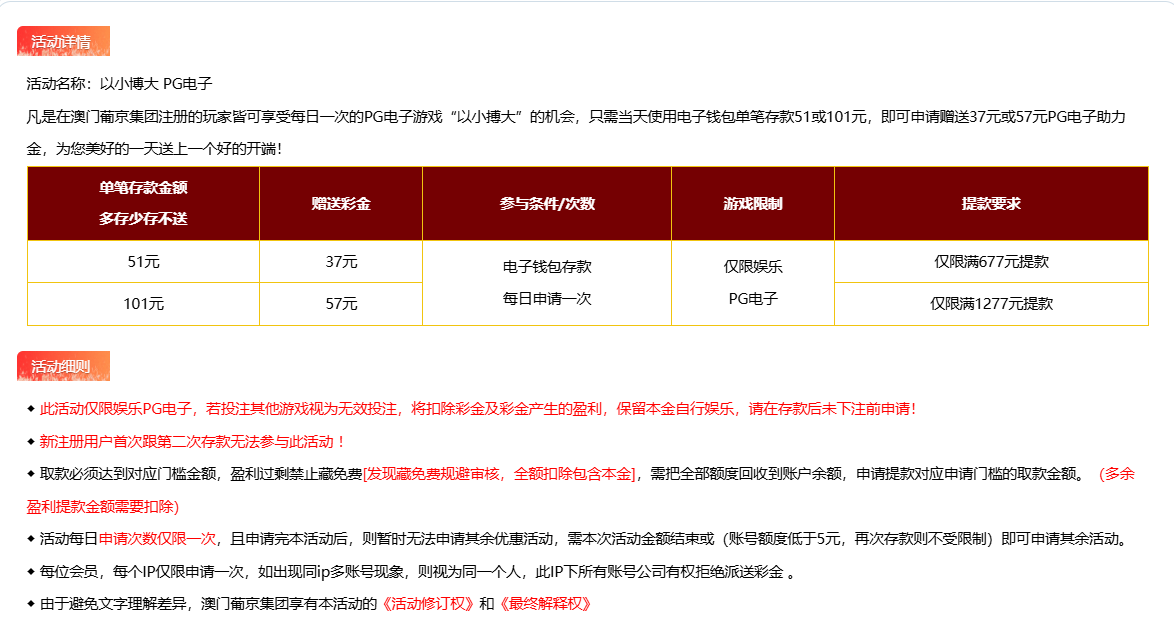Click the diamond bullet before 新注册用户 rule
This screenshot has height=642, width=1174.
(31, 442)
